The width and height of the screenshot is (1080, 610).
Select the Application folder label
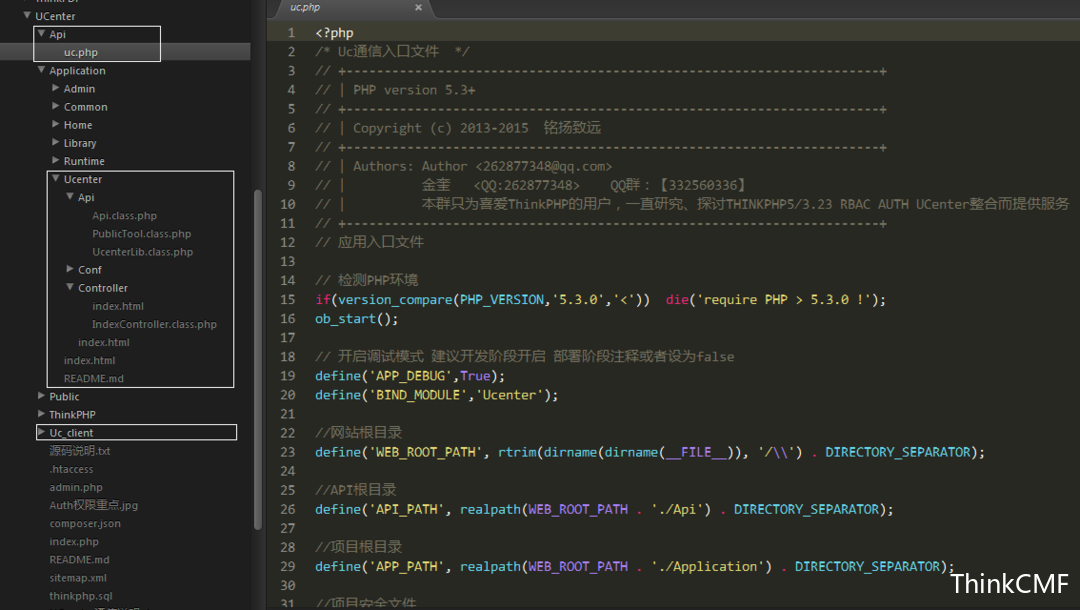click(x=77, y=70)
